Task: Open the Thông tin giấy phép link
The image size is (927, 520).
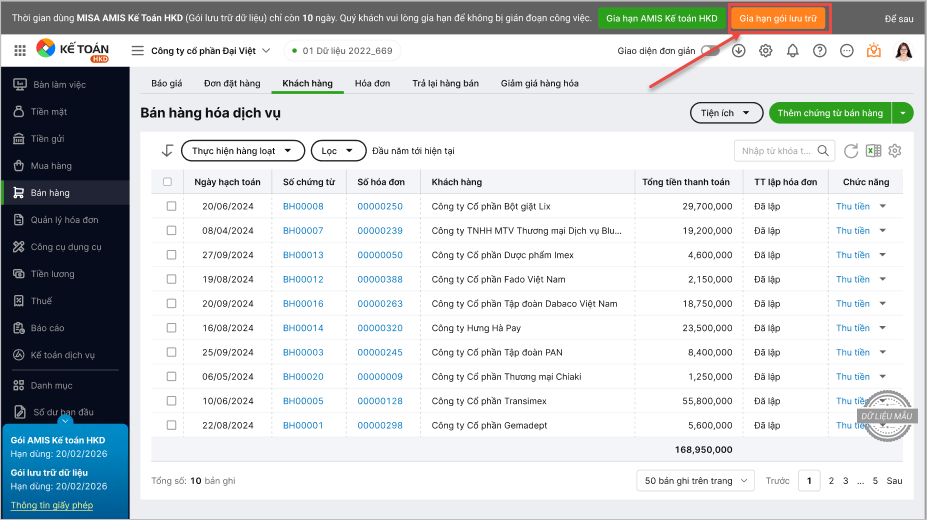Action: click(x=52, y=505)
